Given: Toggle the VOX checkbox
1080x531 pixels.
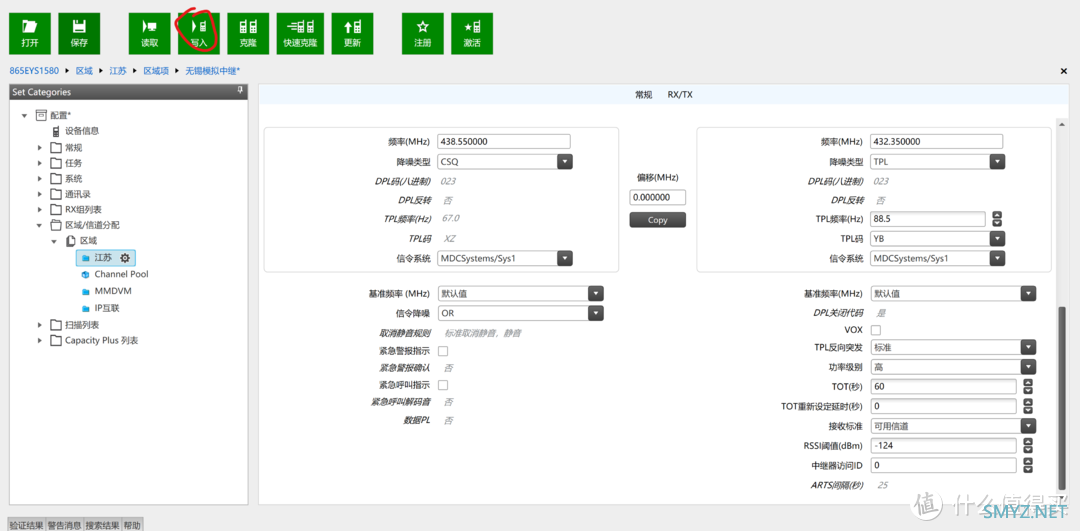Looking at the screenshot, I should 876,330.
